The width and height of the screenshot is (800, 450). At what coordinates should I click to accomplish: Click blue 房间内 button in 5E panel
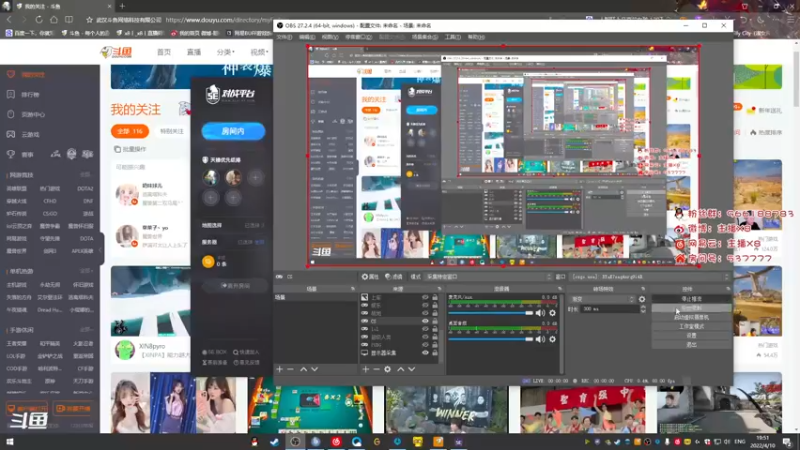pos(233,131)
